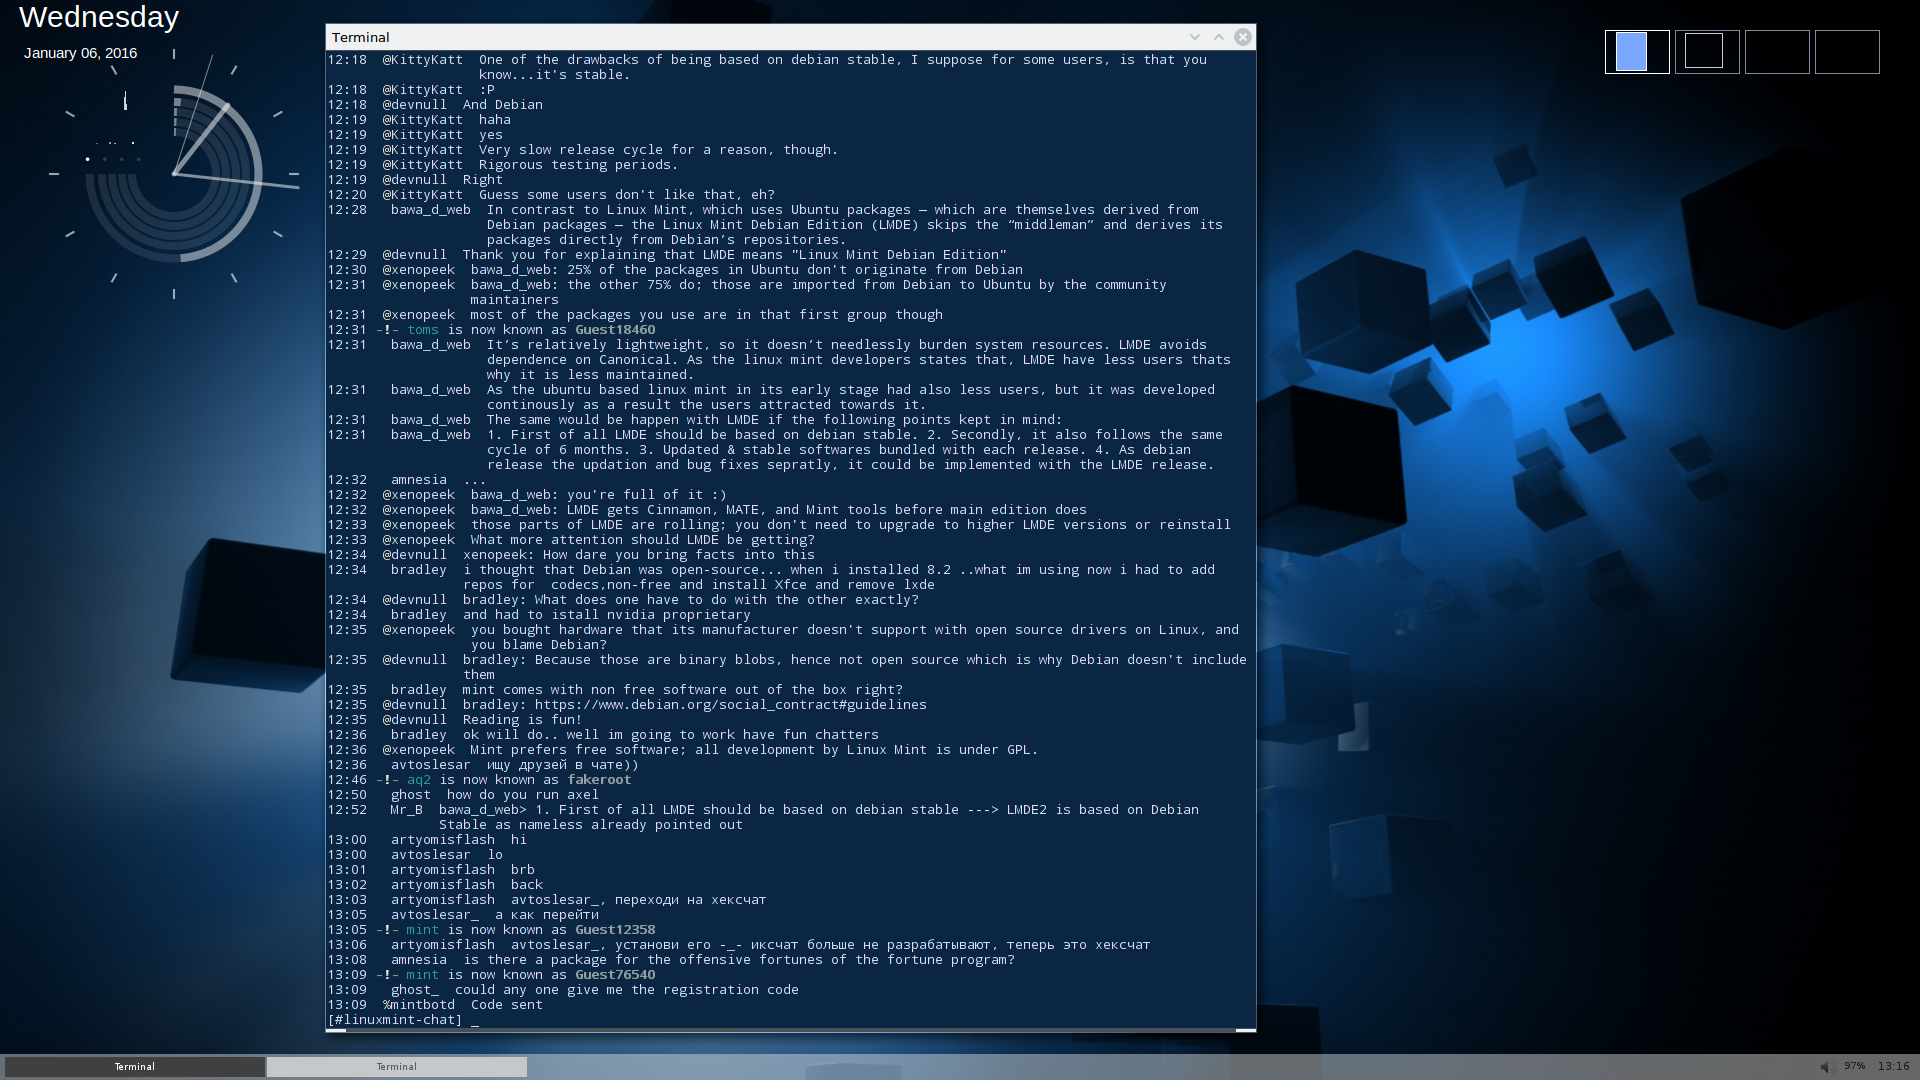Open the 13:16 panel clock

[1894, 1066]
